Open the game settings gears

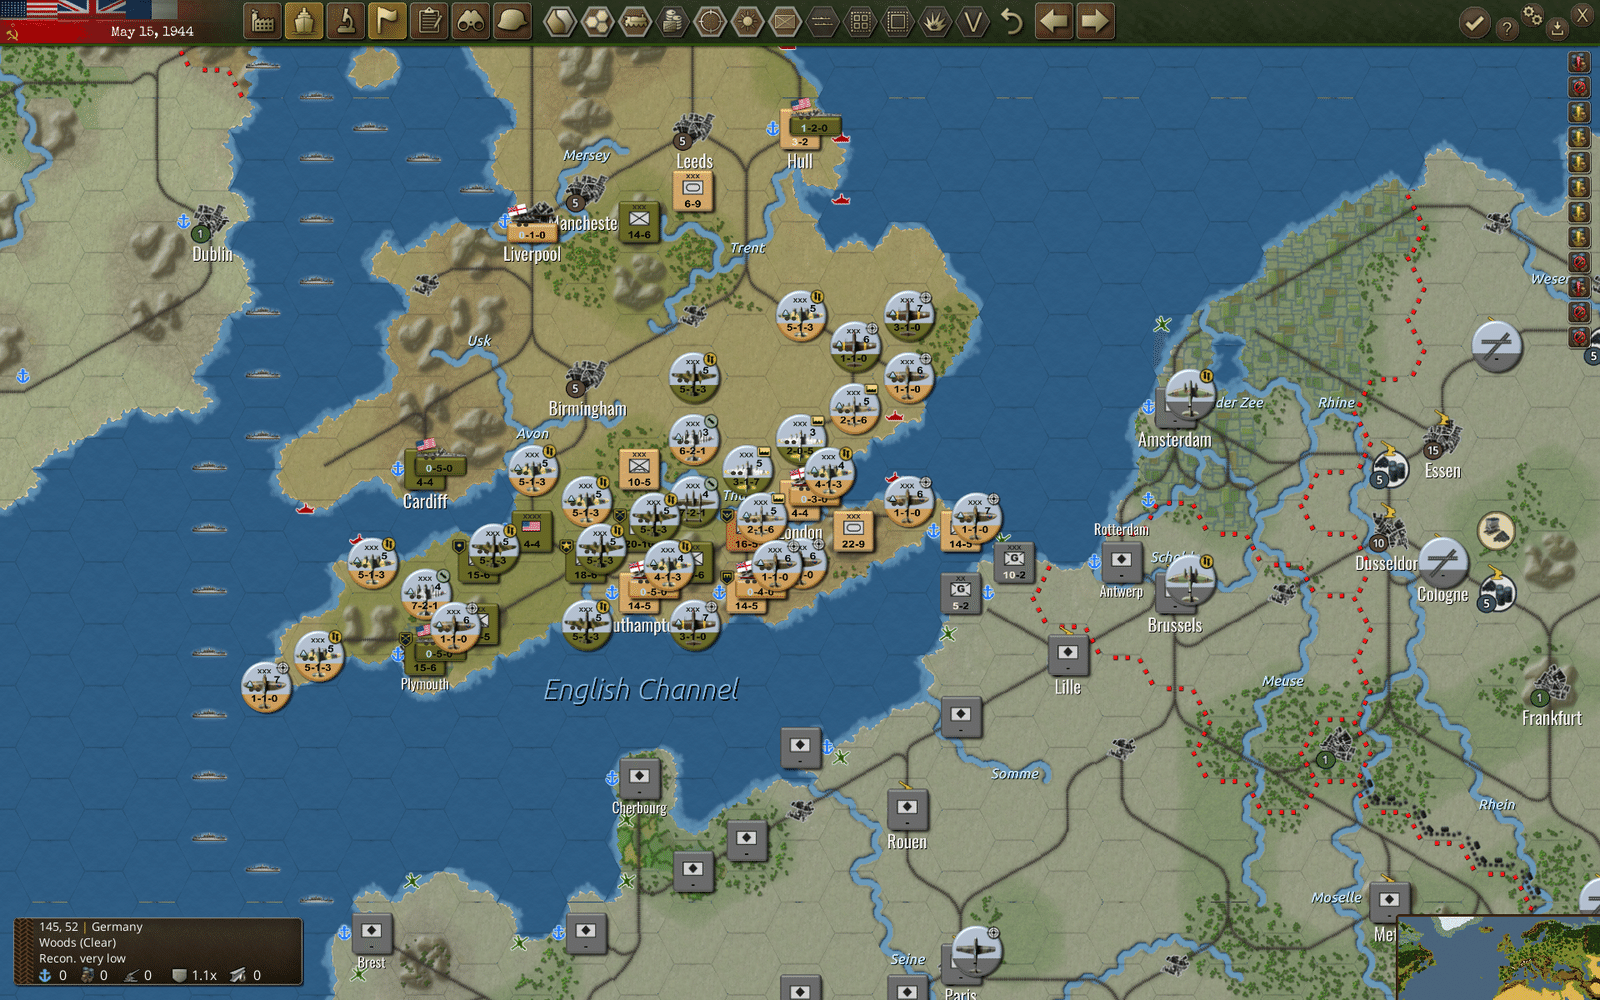point(1532,14)
